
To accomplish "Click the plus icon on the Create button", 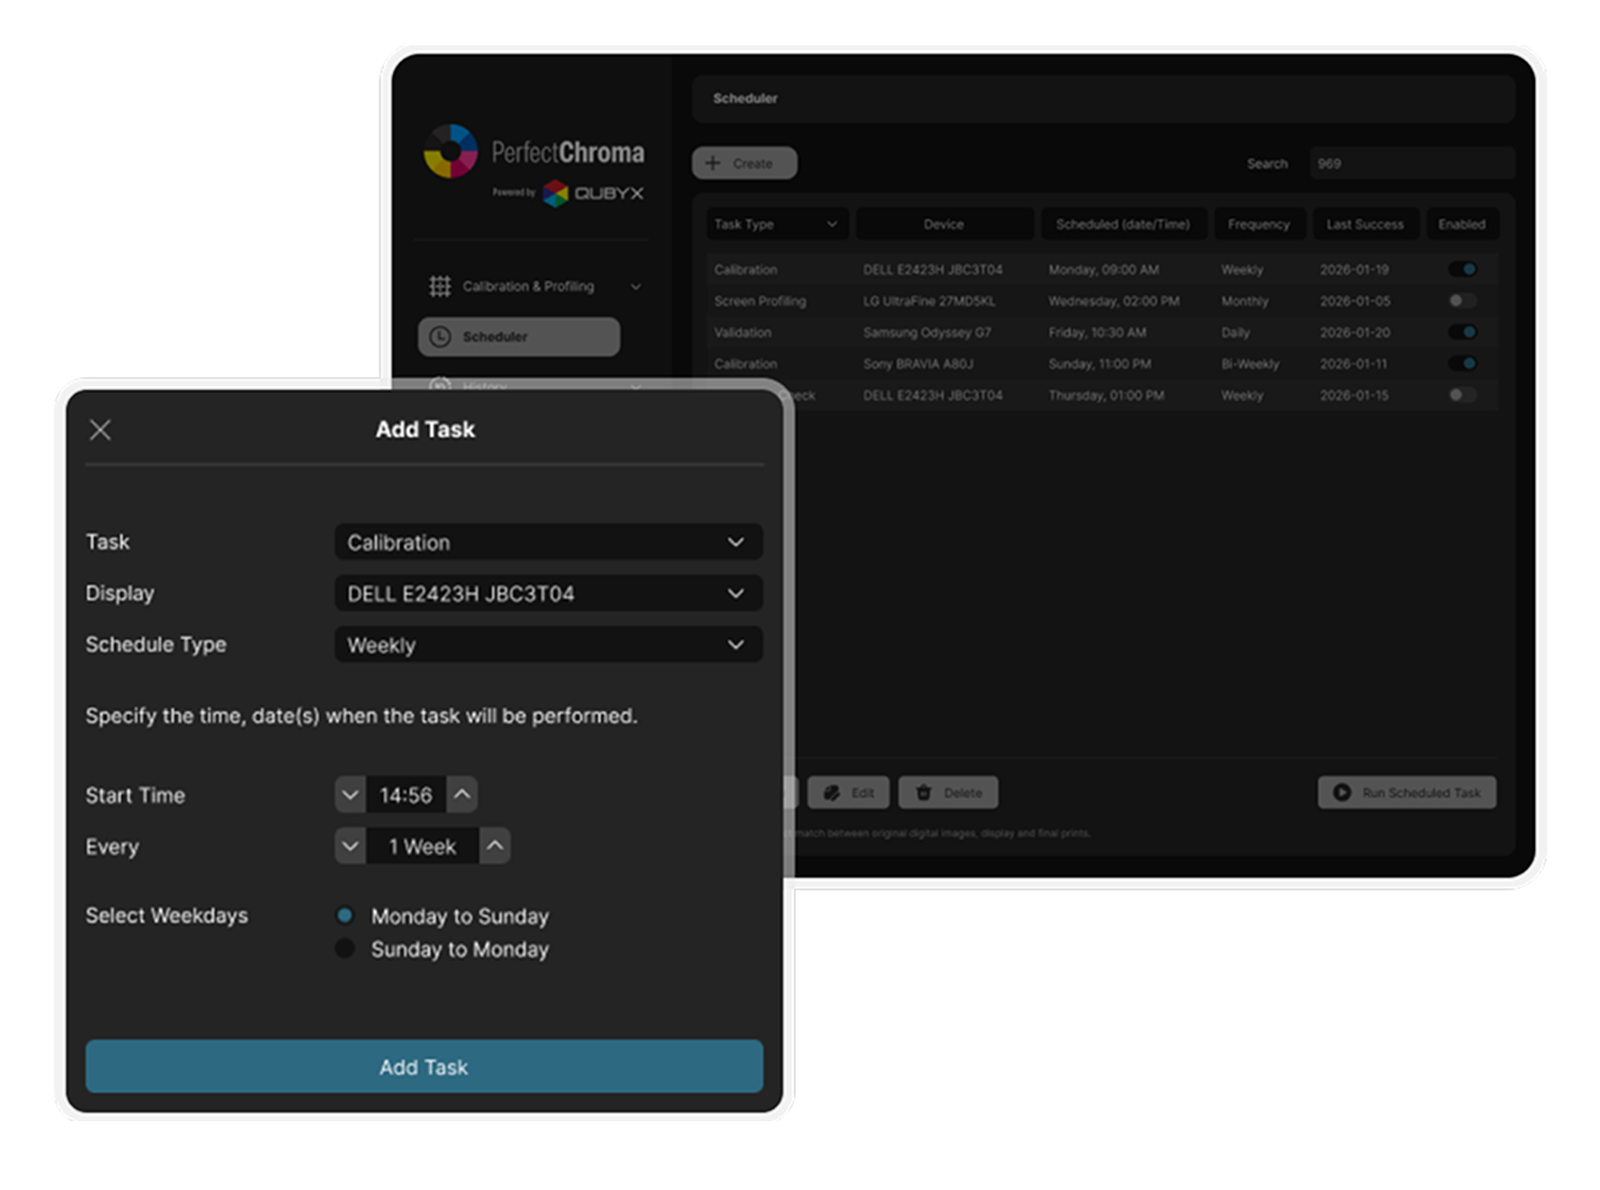I will pos(712,163).
